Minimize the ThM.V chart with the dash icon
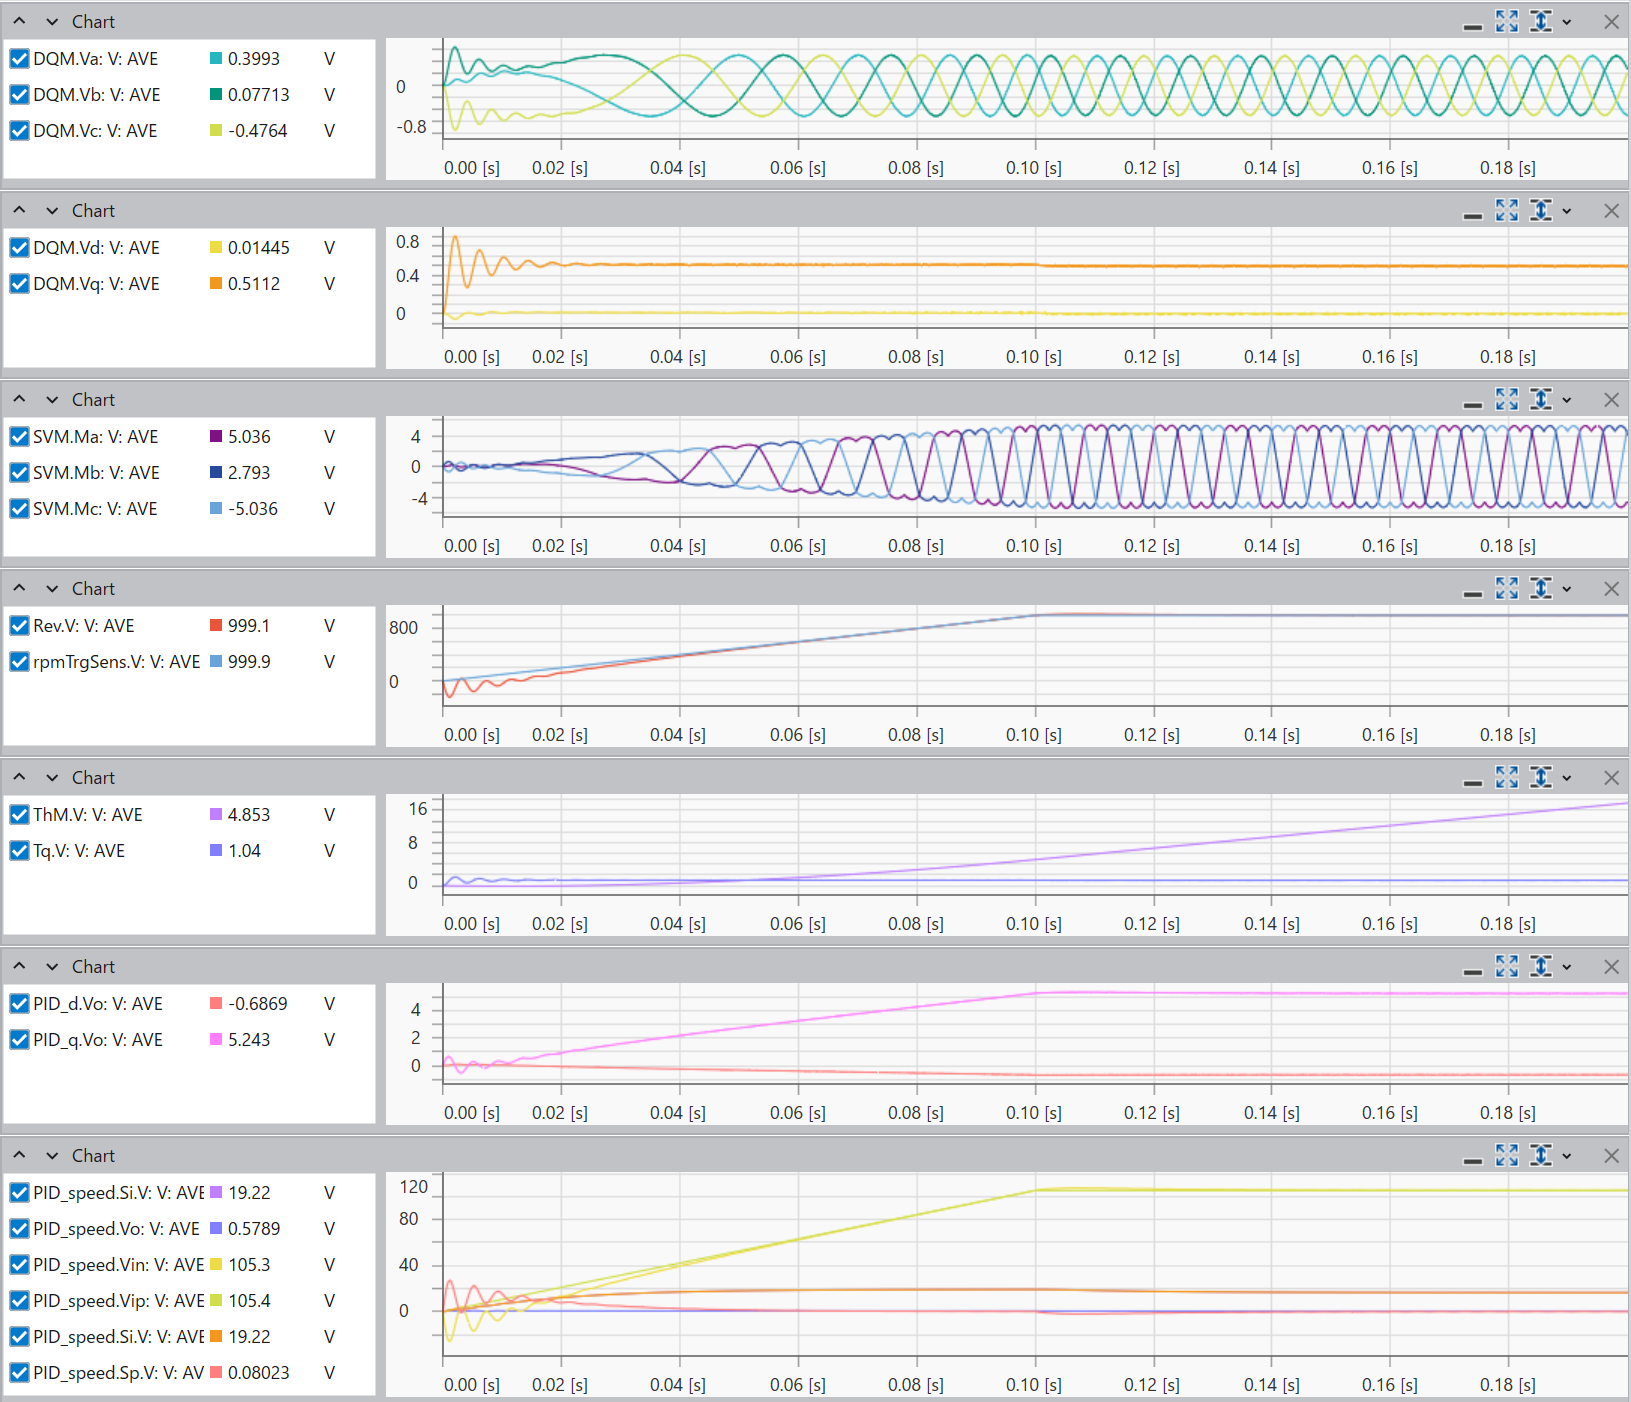The height and width of the screenshot is (1402, 1631). coord(1472,782)
